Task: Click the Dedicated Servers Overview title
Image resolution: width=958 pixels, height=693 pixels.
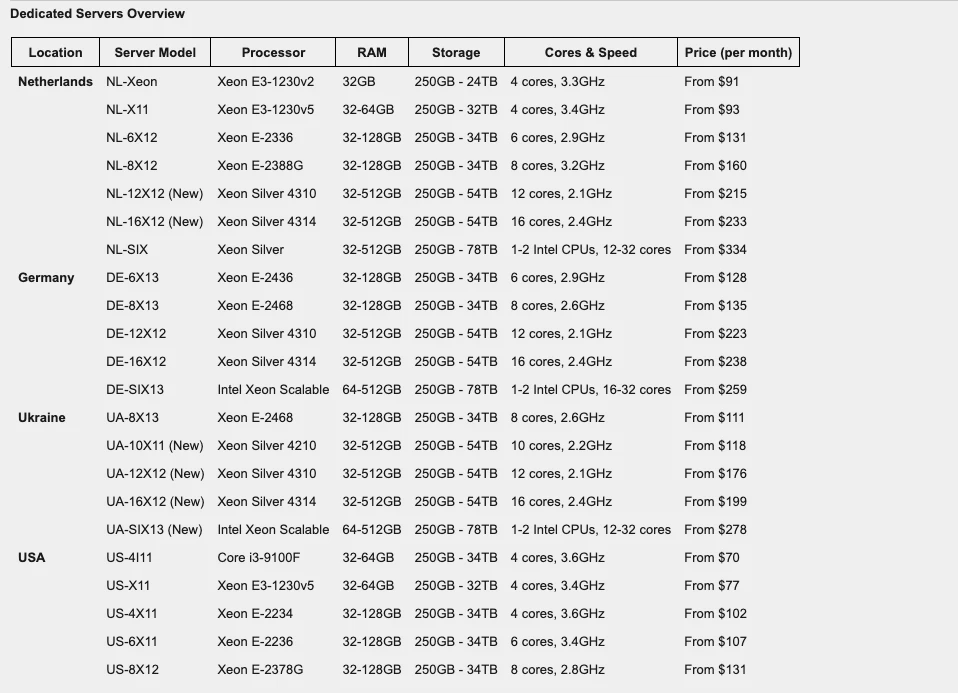Action: 97,14
